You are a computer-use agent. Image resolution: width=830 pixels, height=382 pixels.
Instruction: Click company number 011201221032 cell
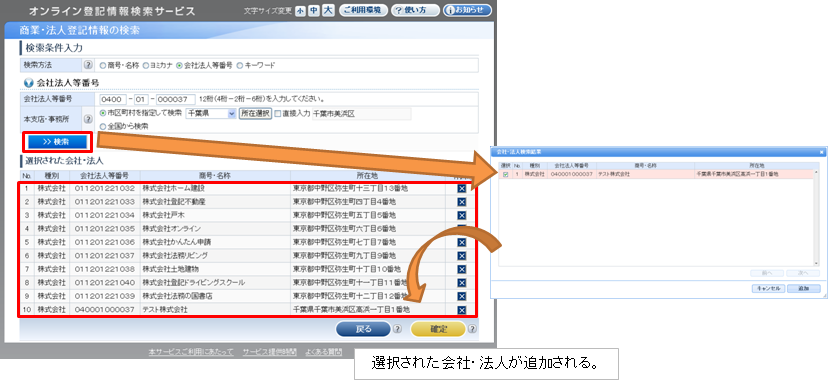pyautogui.click(x=105, y=188)
